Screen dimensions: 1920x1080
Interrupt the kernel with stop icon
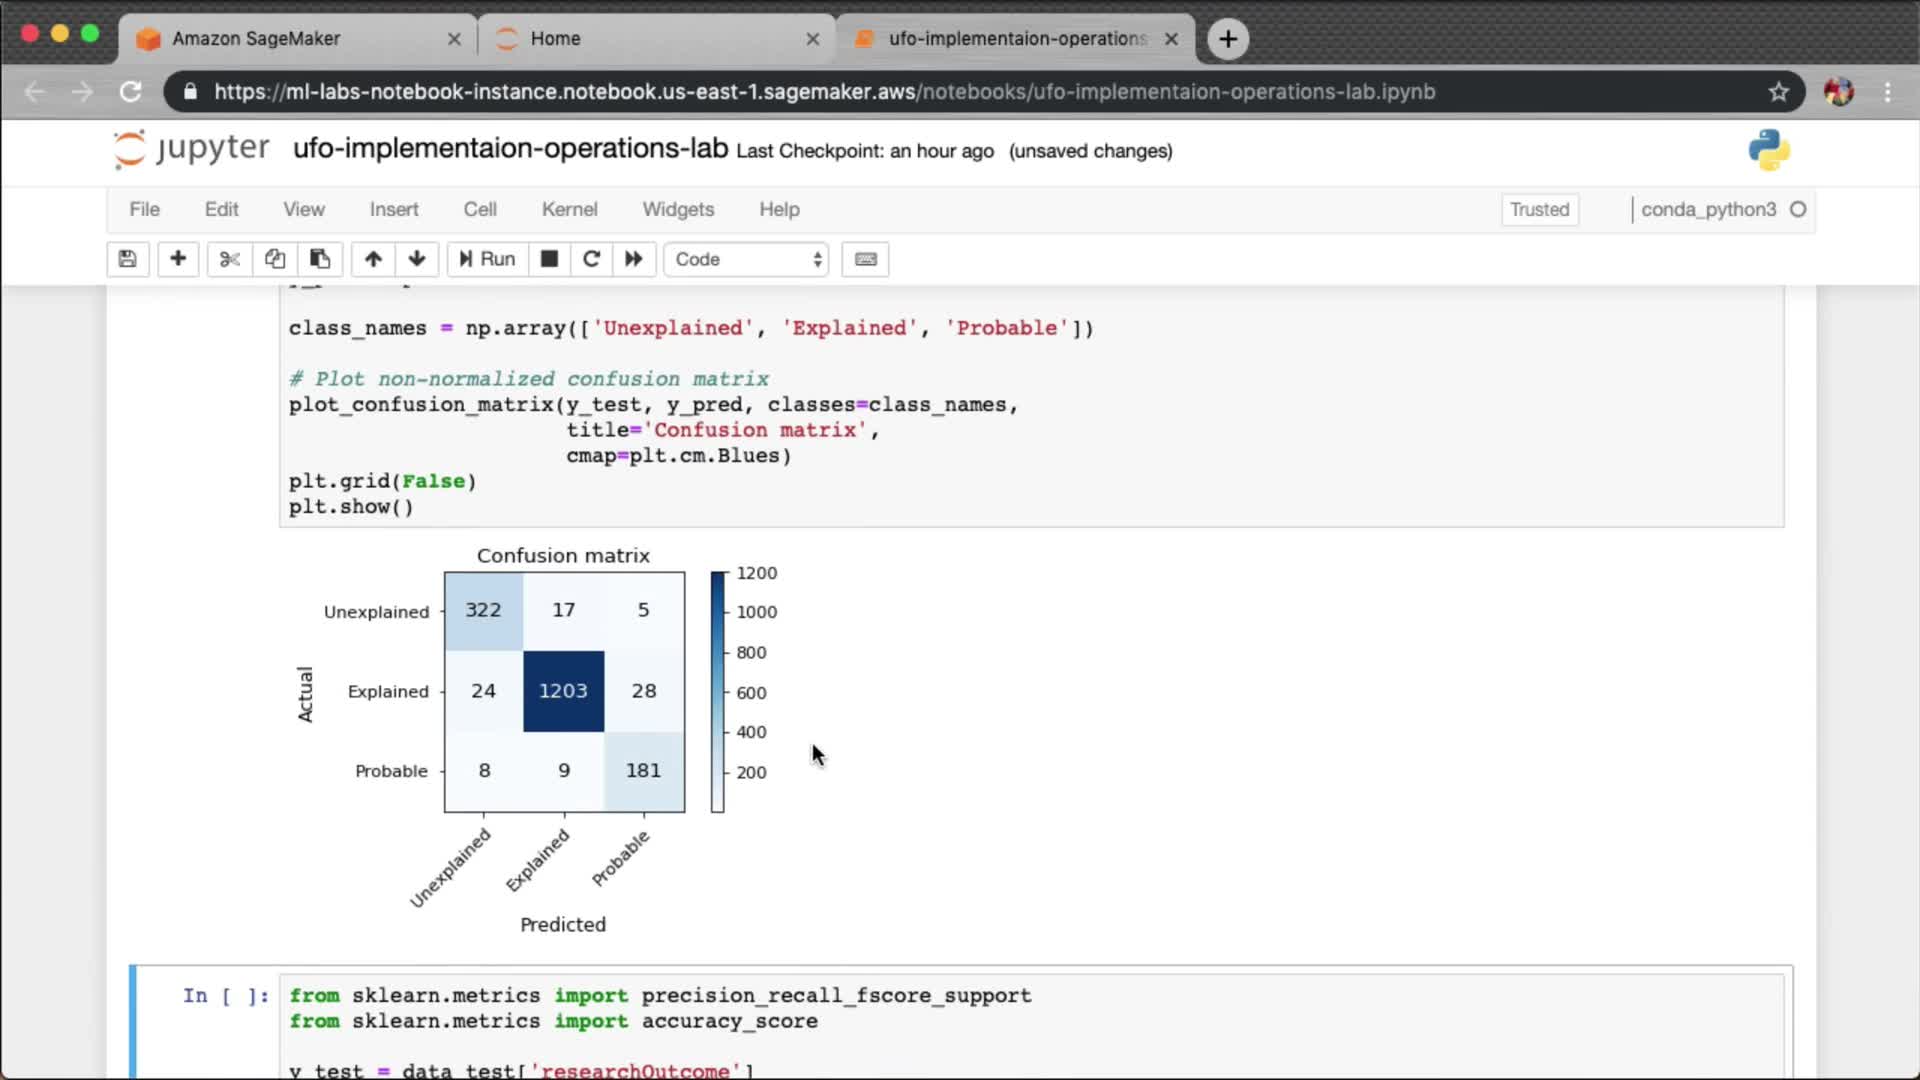pos(549,259)
